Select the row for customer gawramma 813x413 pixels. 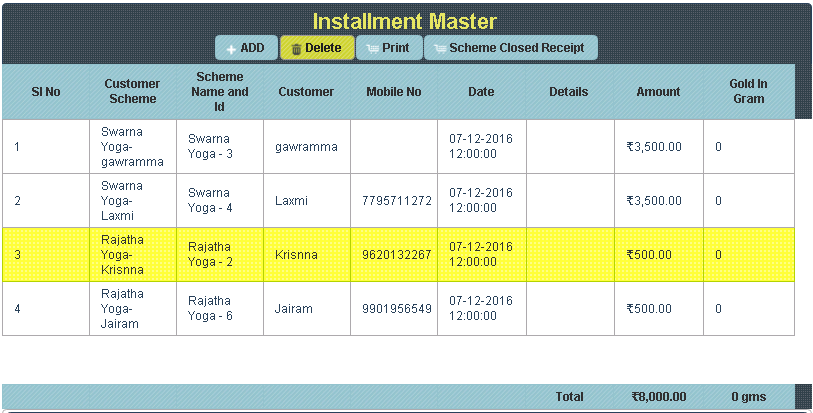point(306,147)
